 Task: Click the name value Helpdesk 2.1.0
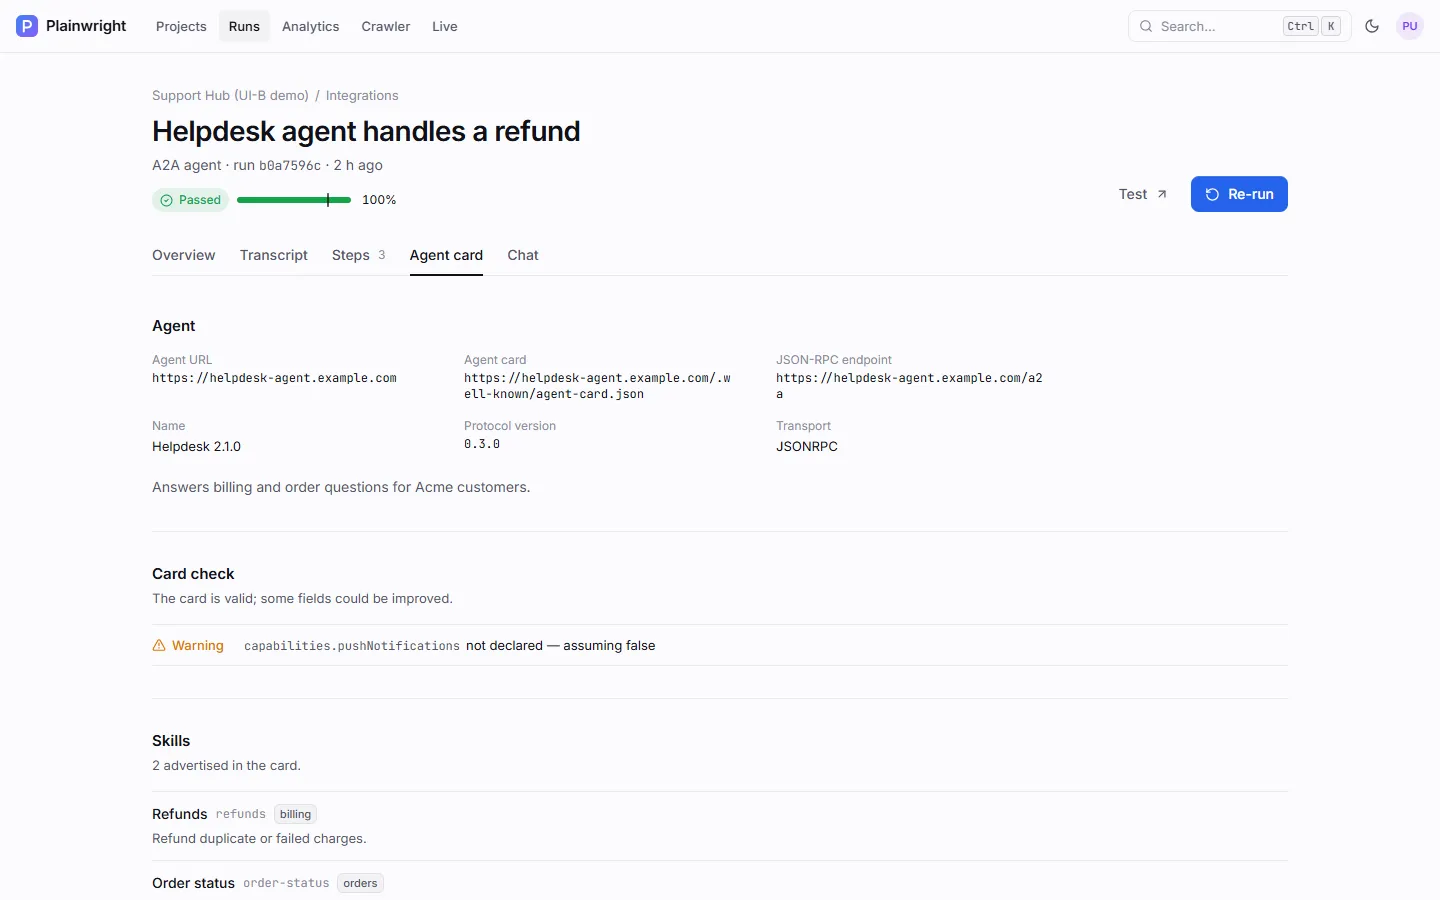[197, 446]
